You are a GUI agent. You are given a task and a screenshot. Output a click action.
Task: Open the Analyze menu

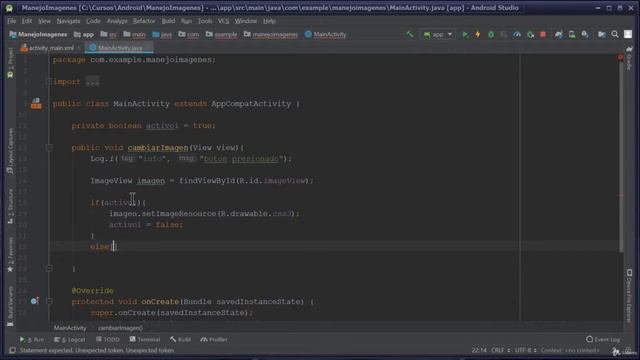pyautogui.click(x=117, y=21)
